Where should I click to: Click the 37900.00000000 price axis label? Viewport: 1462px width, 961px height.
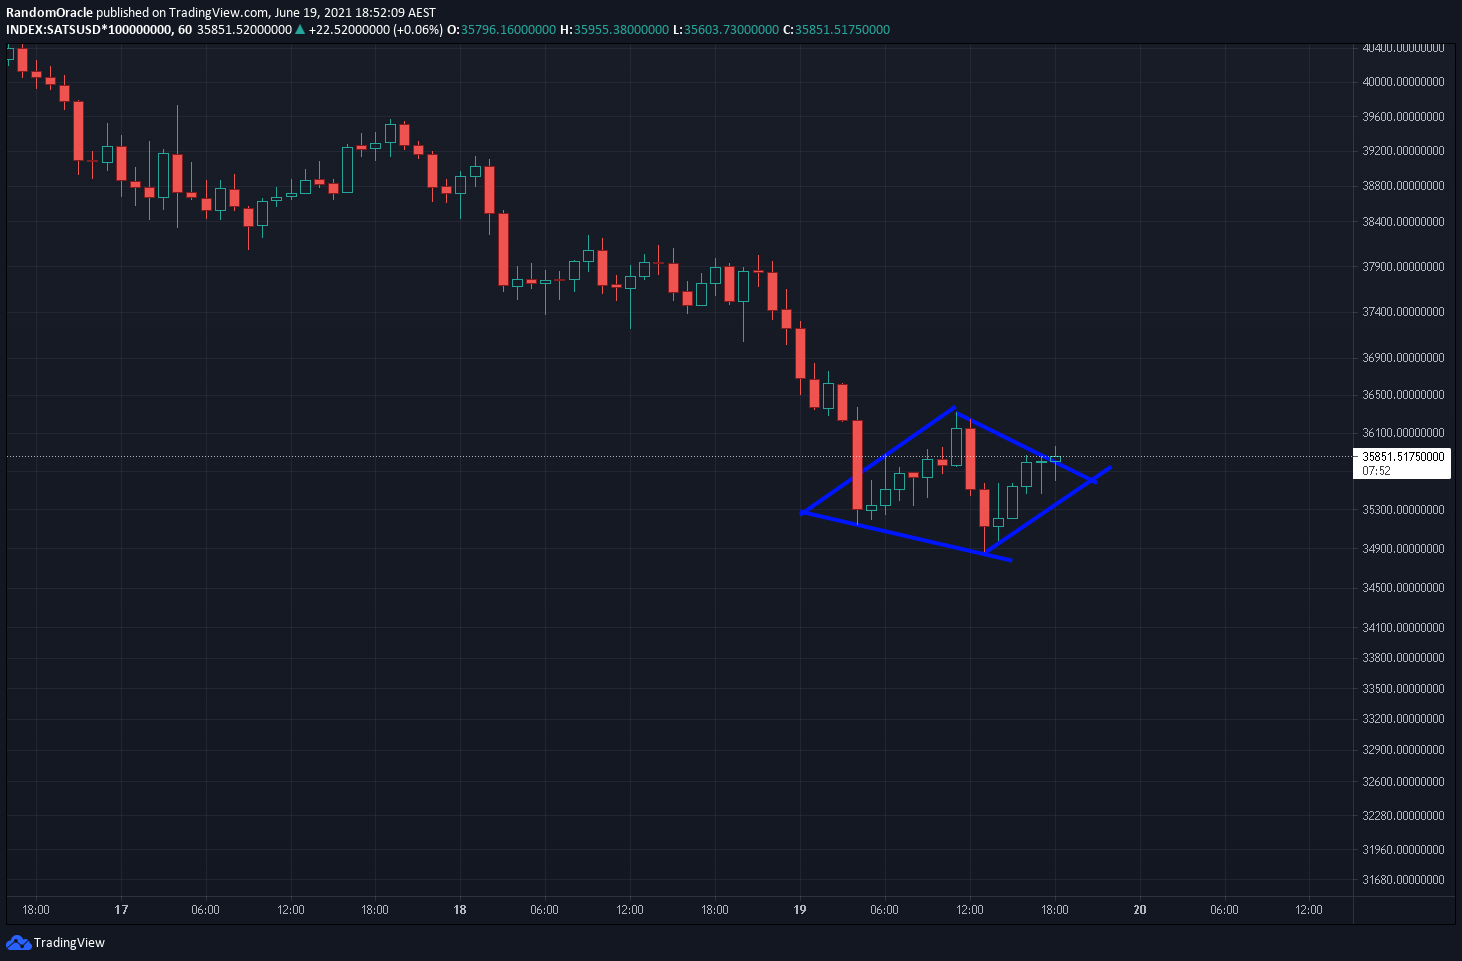tap(1403, 267)
